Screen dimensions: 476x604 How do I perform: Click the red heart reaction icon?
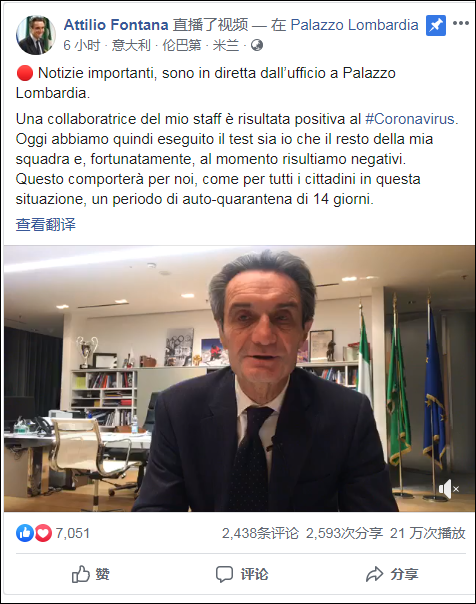click(43, 533)
